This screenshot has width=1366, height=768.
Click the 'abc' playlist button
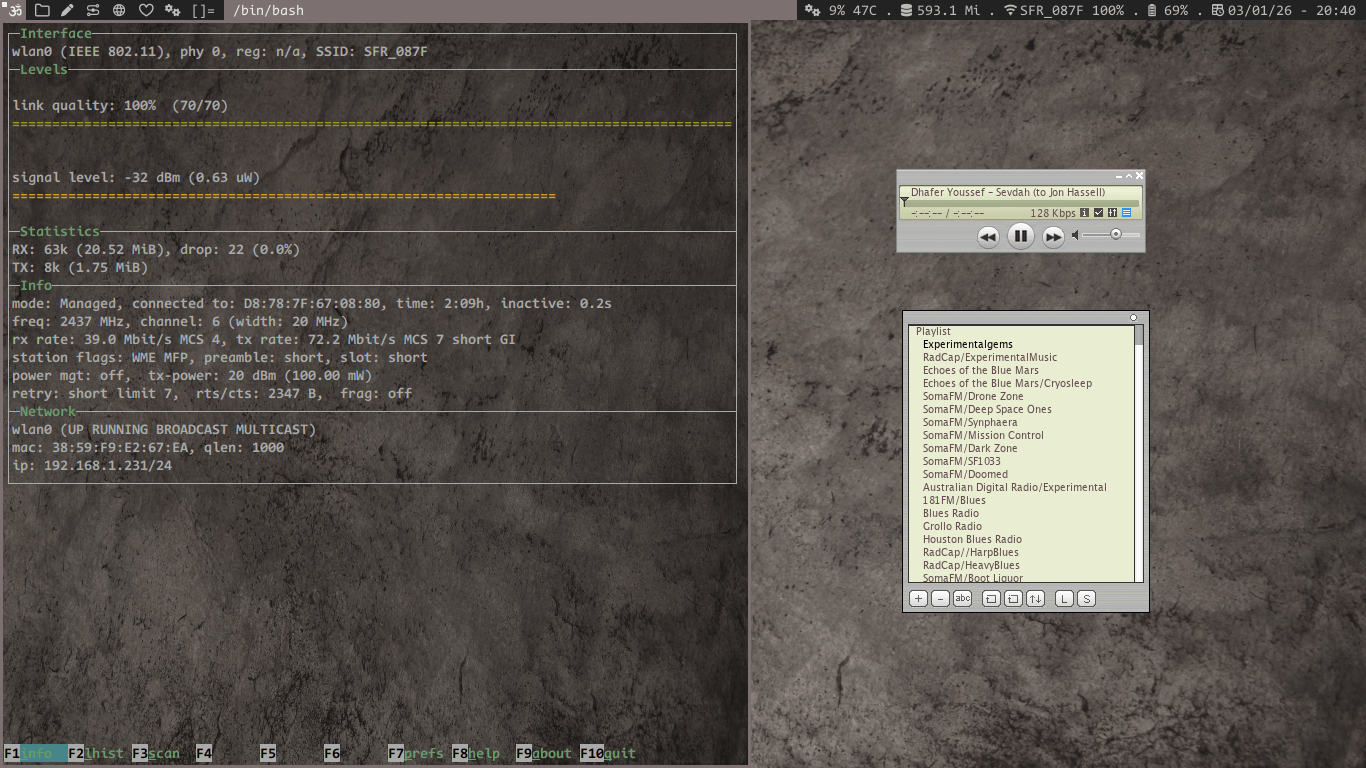coord(962,599)
